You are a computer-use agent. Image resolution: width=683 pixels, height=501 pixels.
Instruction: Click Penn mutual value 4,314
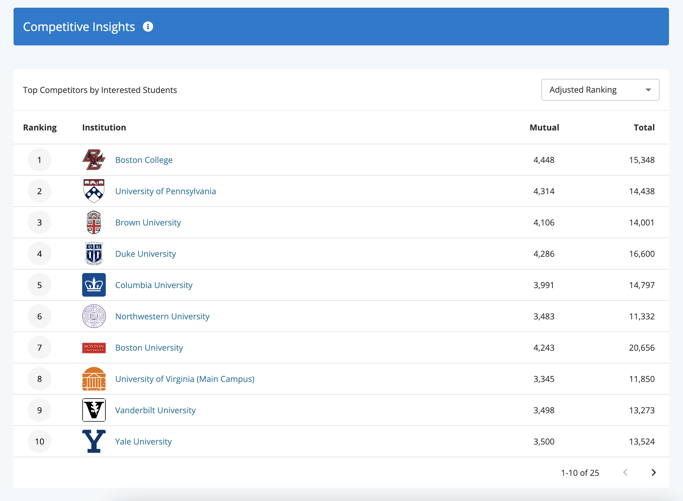[544, 191]
